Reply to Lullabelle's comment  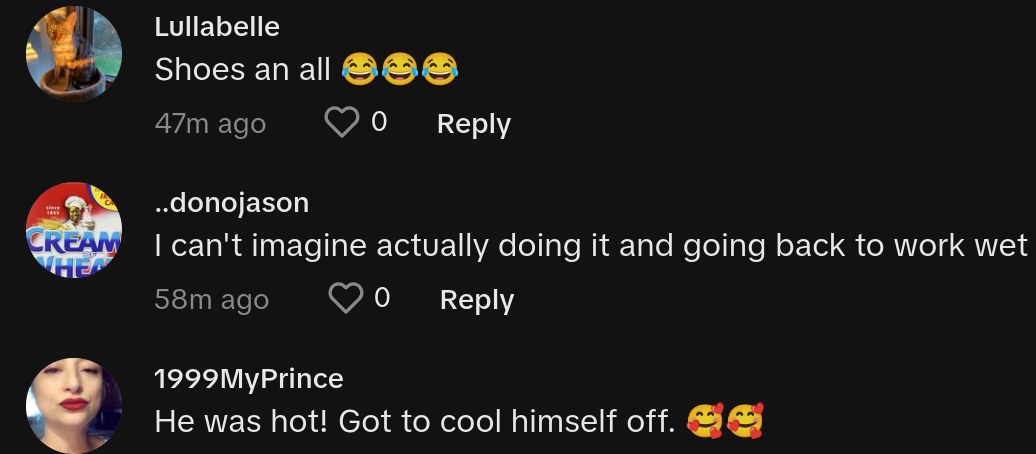click(x=474, y=124)
